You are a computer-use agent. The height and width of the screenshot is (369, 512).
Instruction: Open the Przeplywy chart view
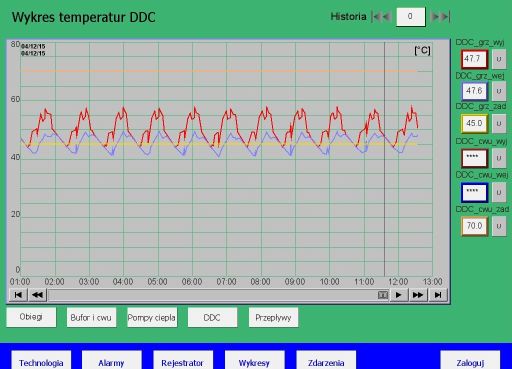(273, 317)
